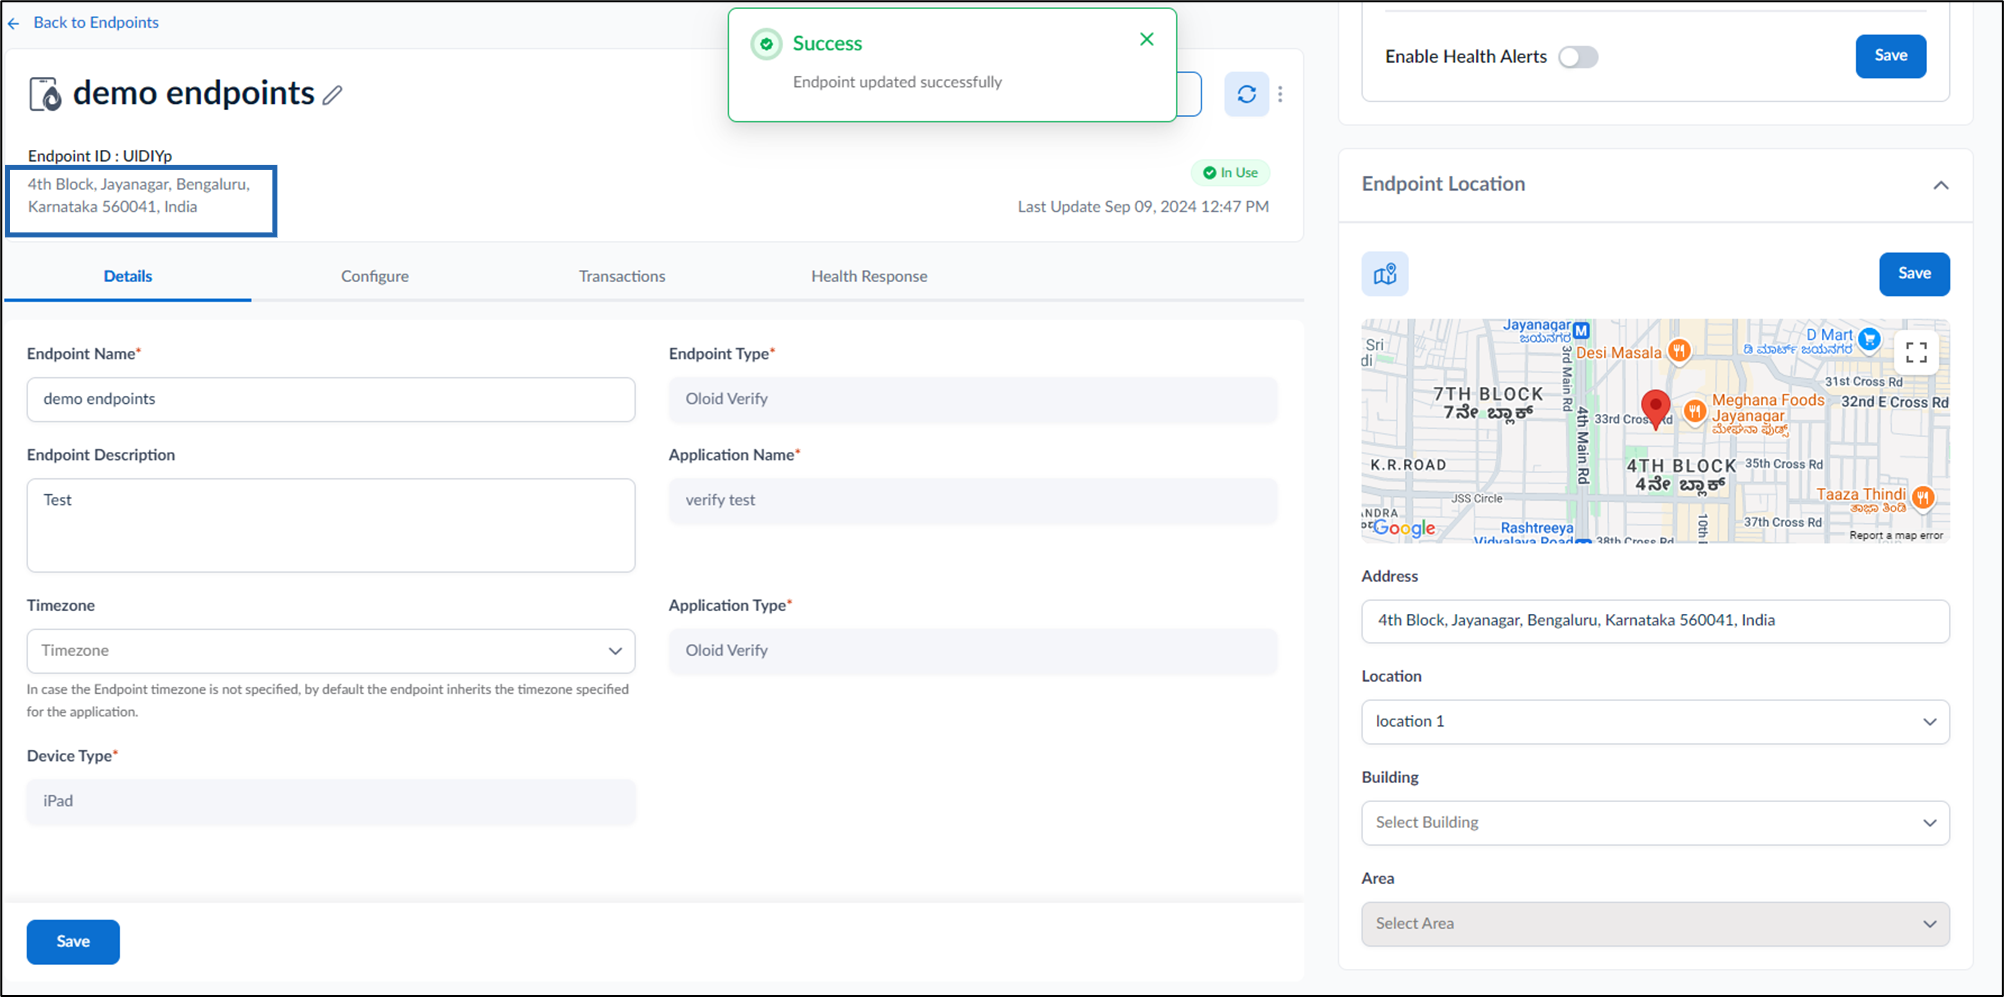Screen dimensions: 2004x997
Task: Open the Timezone dropdown
Action: point(331,651)
